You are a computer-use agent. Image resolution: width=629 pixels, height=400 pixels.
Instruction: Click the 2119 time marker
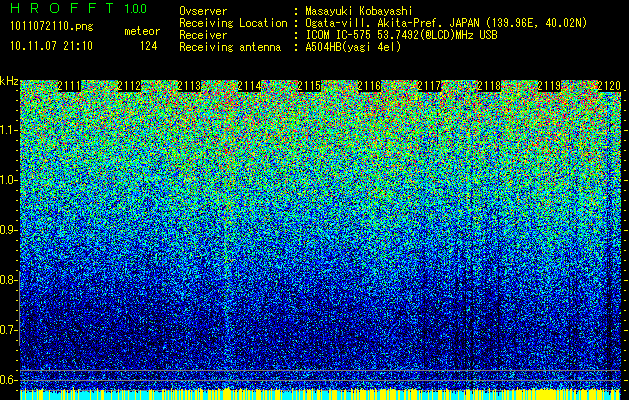549,86
